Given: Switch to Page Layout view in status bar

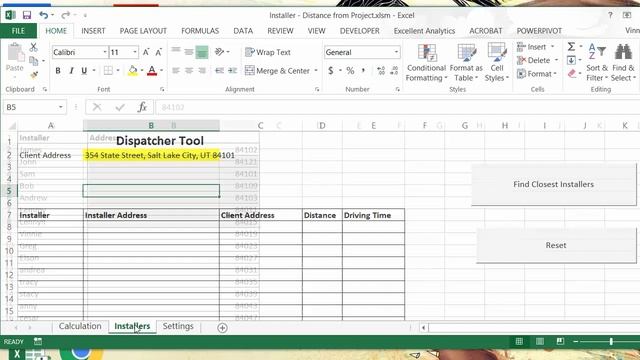Looking at the screenshot, I should pos(540,341).
